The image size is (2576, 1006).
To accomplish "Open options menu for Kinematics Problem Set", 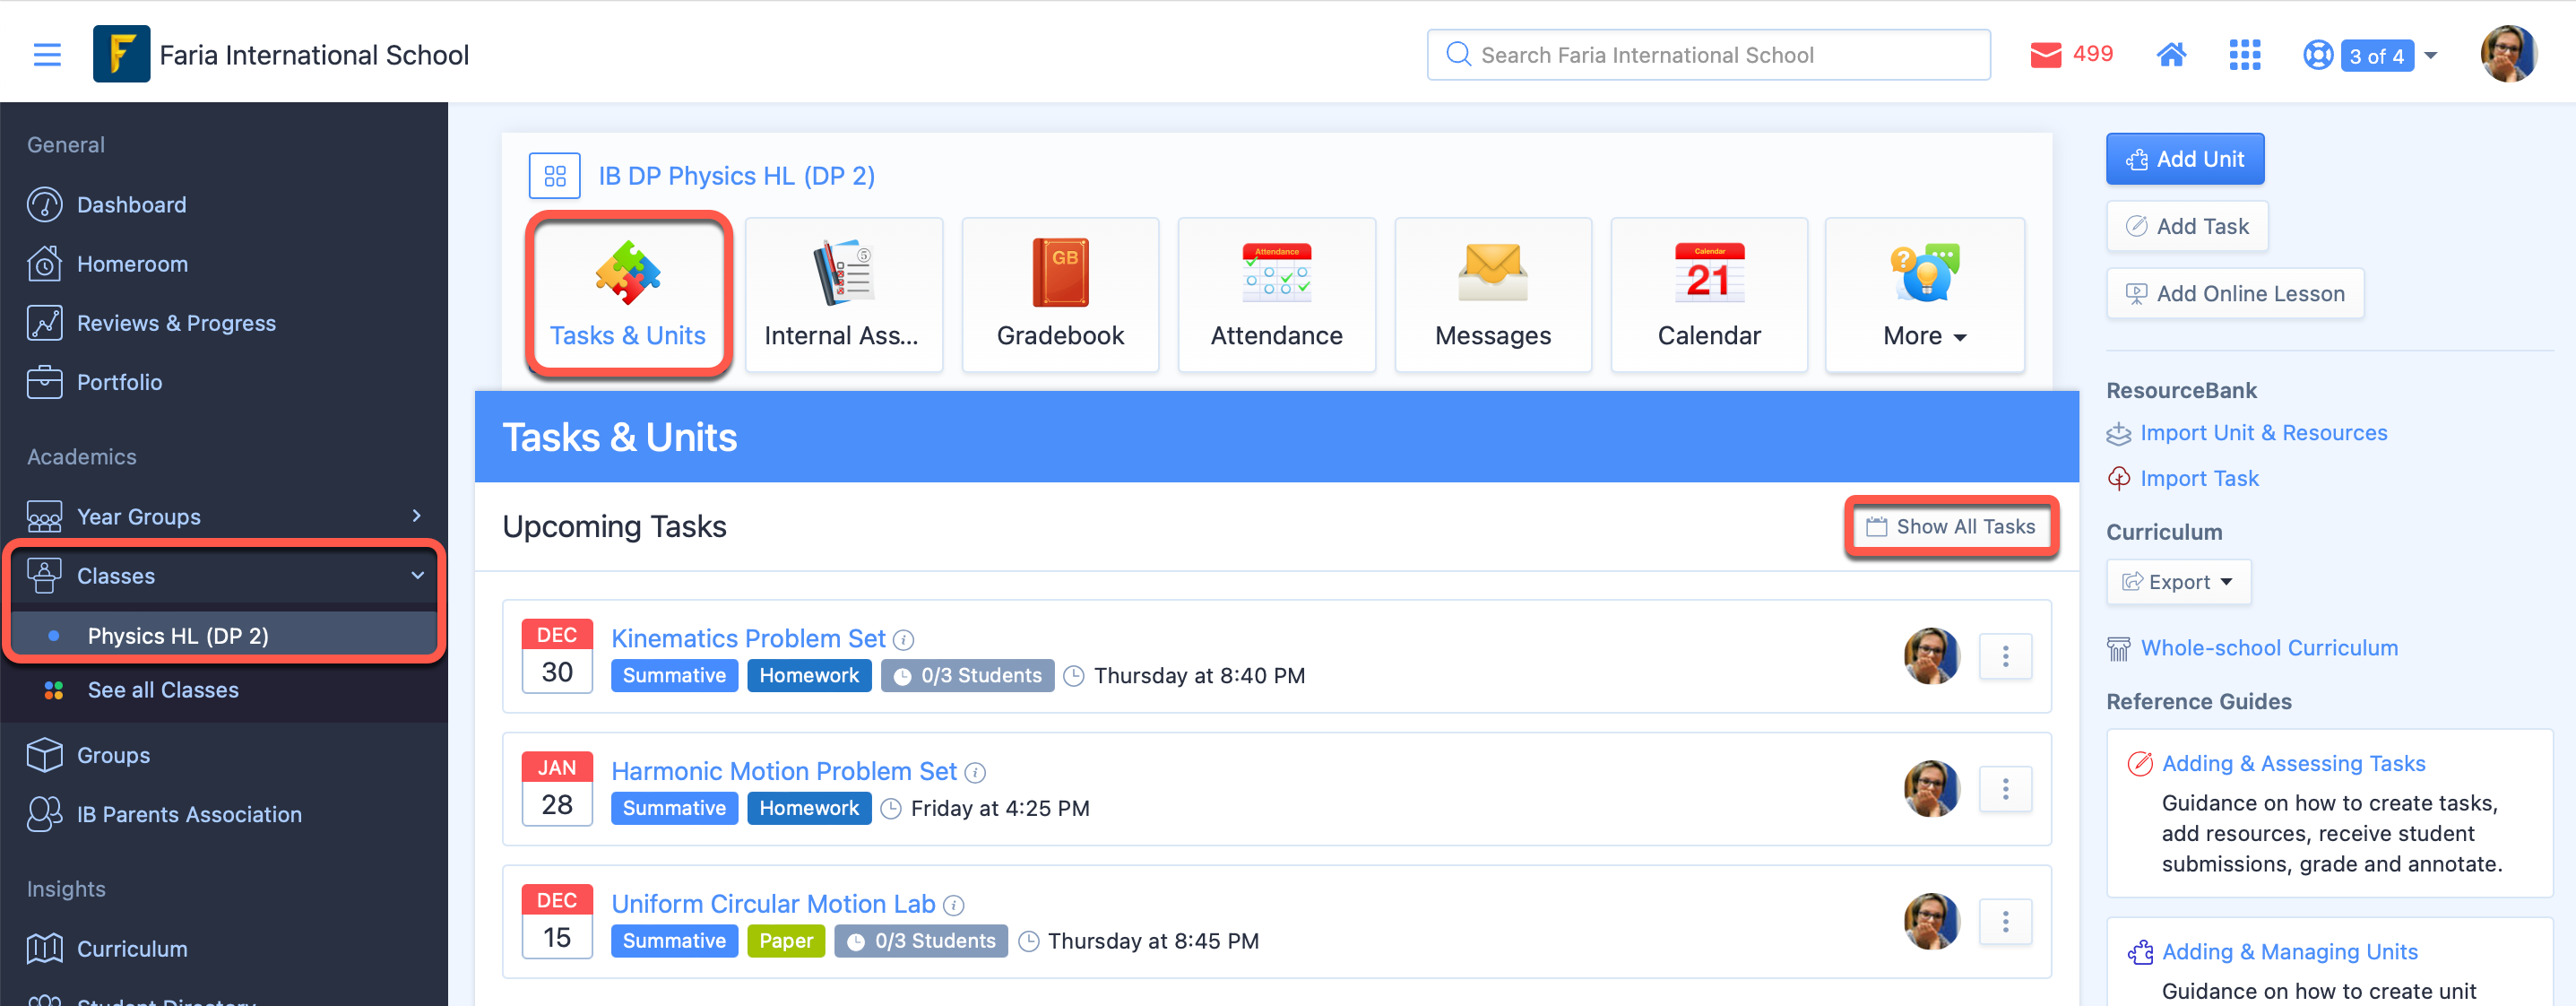I will coord(2004,655).
